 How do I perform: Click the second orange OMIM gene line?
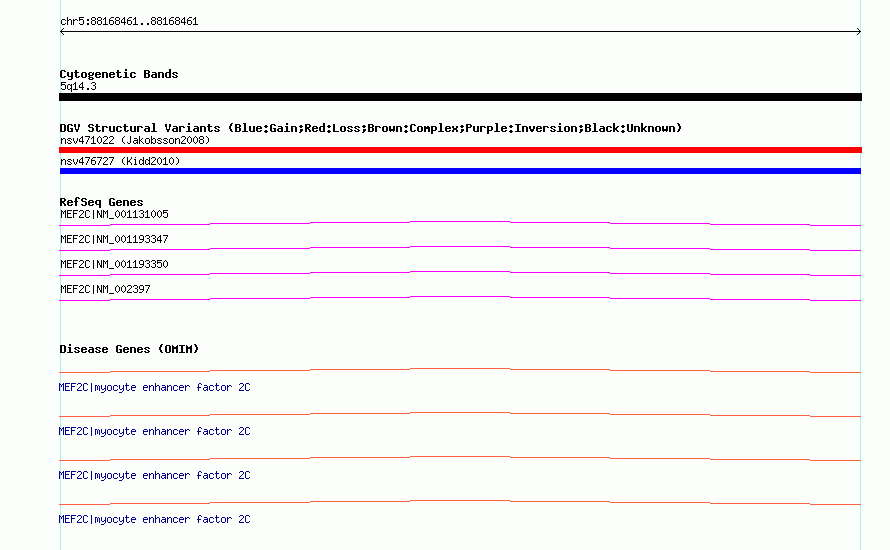click(460, 414)
